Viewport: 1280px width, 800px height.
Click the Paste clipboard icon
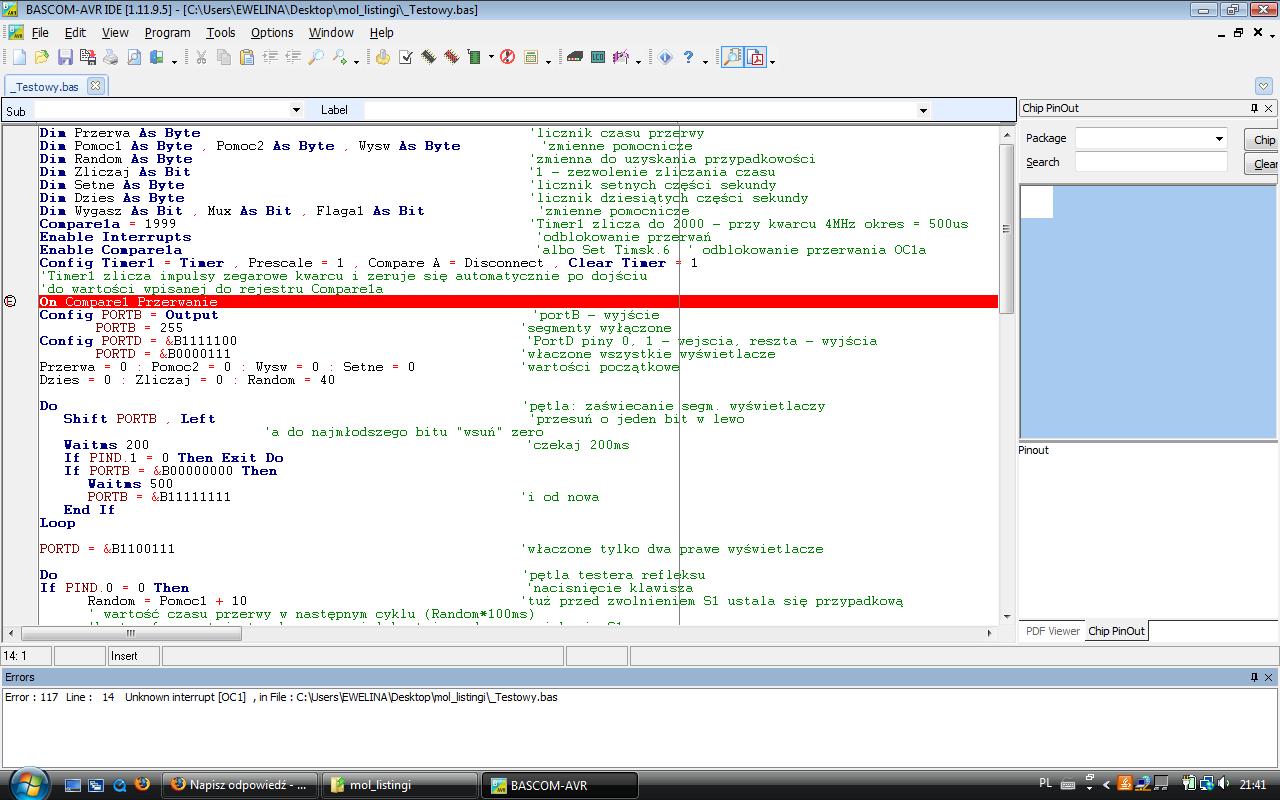(x=246, y=58)
